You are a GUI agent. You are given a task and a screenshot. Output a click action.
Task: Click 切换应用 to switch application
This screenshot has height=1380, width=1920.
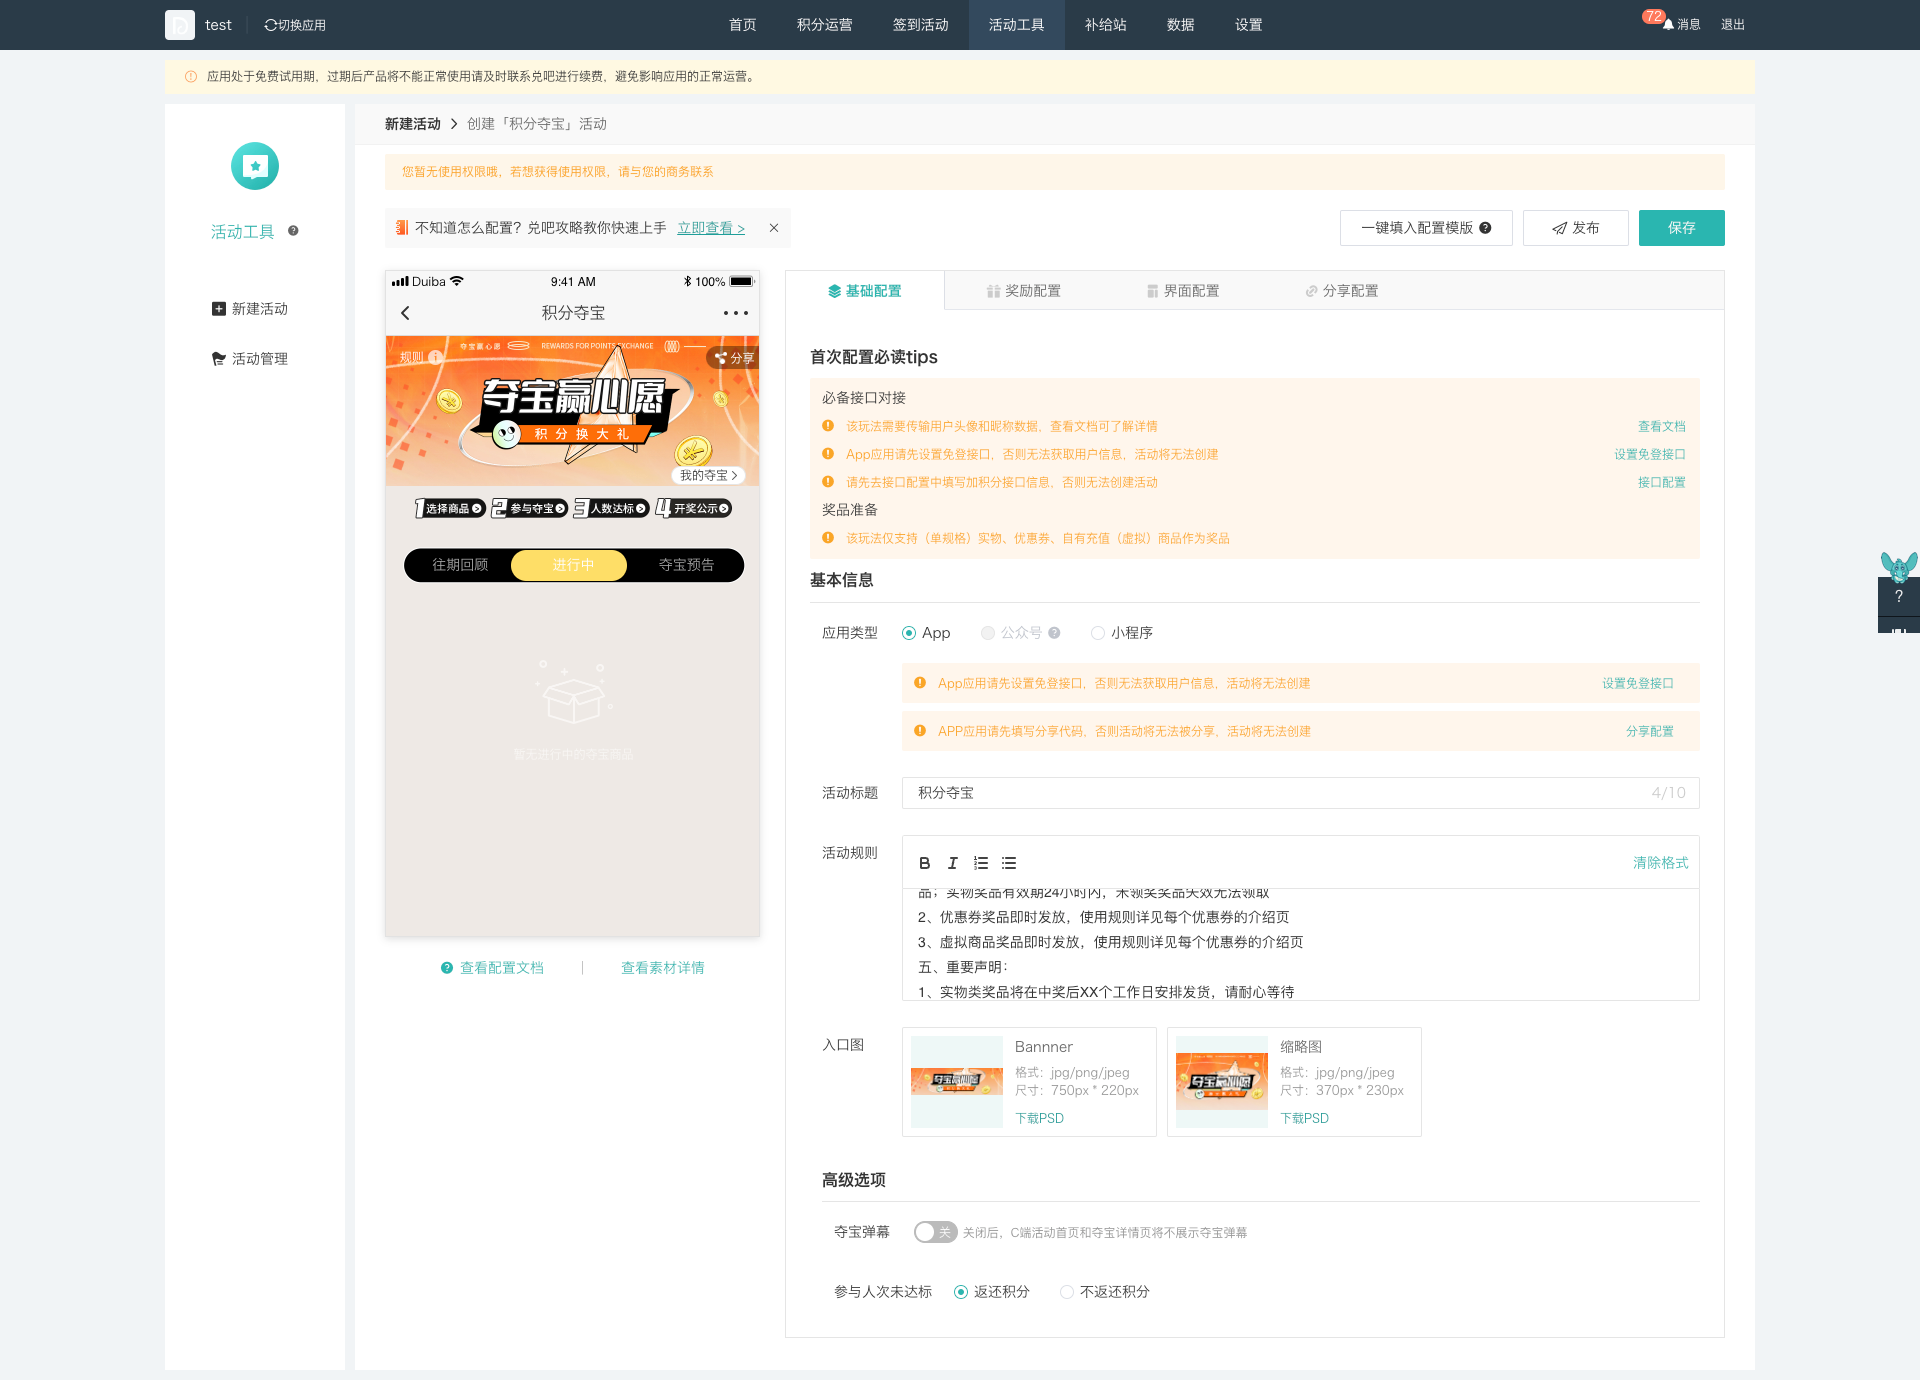tap(295, 25)
